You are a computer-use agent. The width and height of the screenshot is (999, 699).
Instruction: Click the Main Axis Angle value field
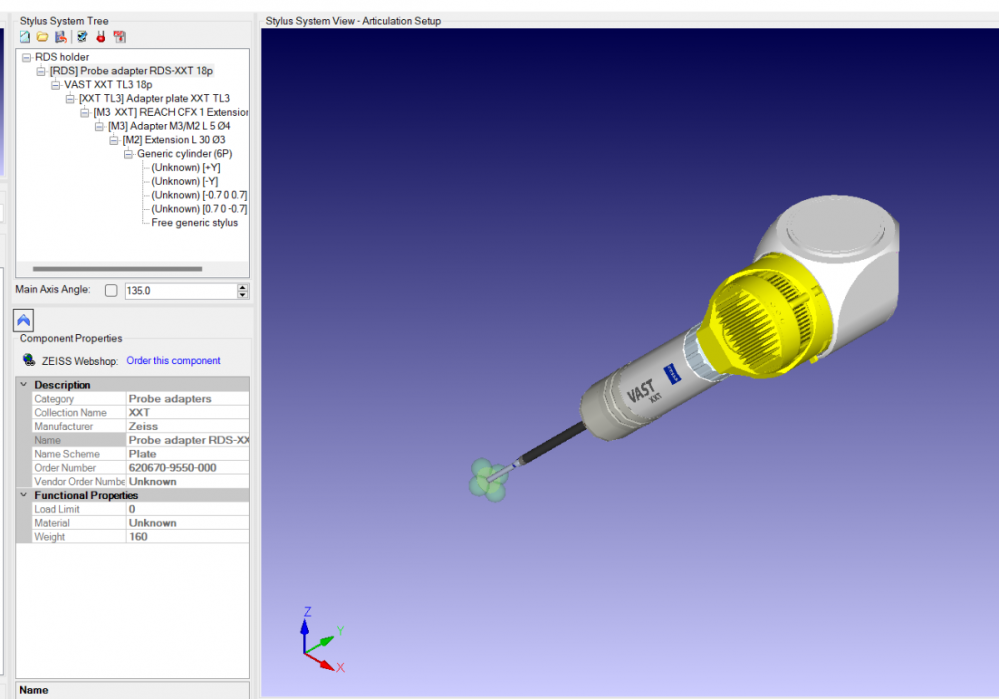pos(180,291)
